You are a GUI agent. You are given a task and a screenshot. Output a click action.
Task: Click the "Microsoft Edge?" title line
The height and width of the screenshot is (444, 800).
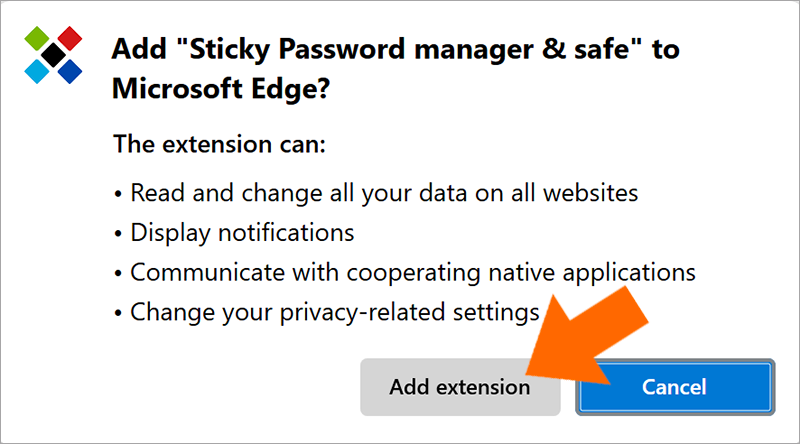[221, 89]
